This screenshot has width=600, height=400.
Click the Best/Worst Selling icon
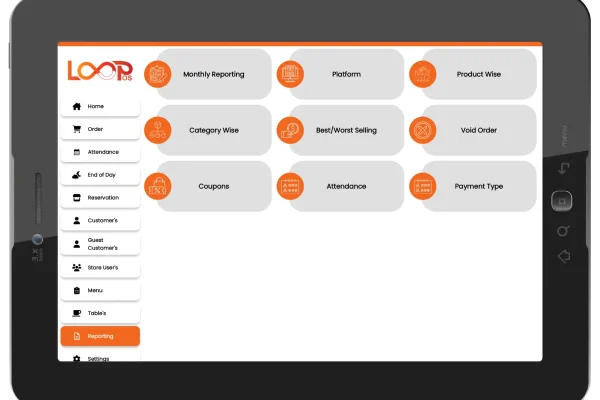289,130
